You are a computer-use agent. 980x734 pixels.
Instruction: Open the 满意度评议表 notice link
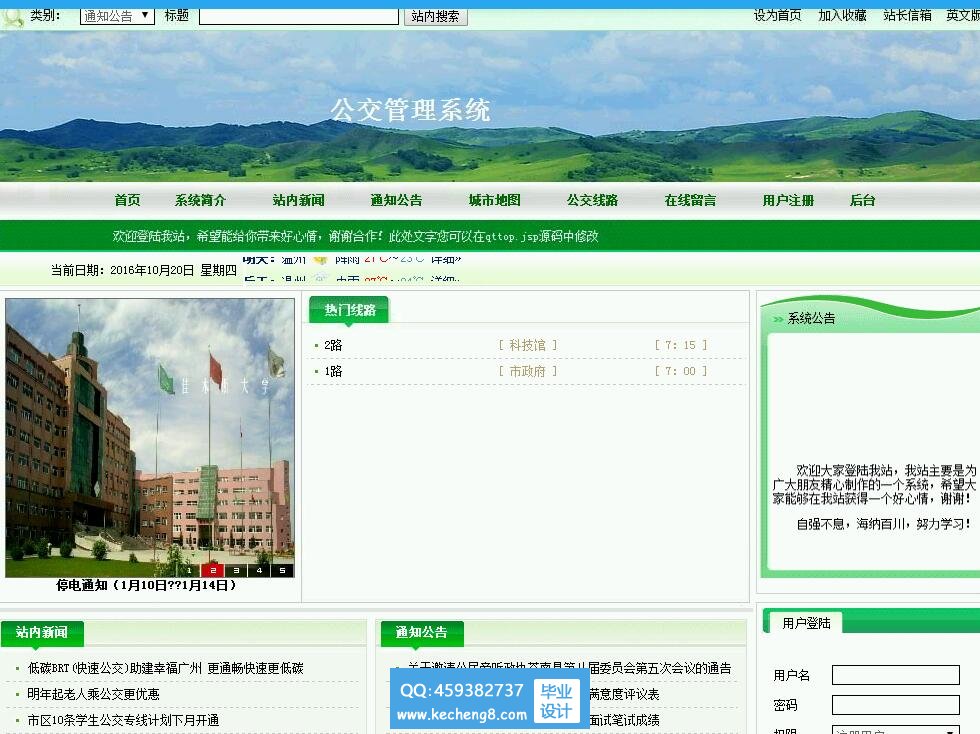tap(624, 694)
